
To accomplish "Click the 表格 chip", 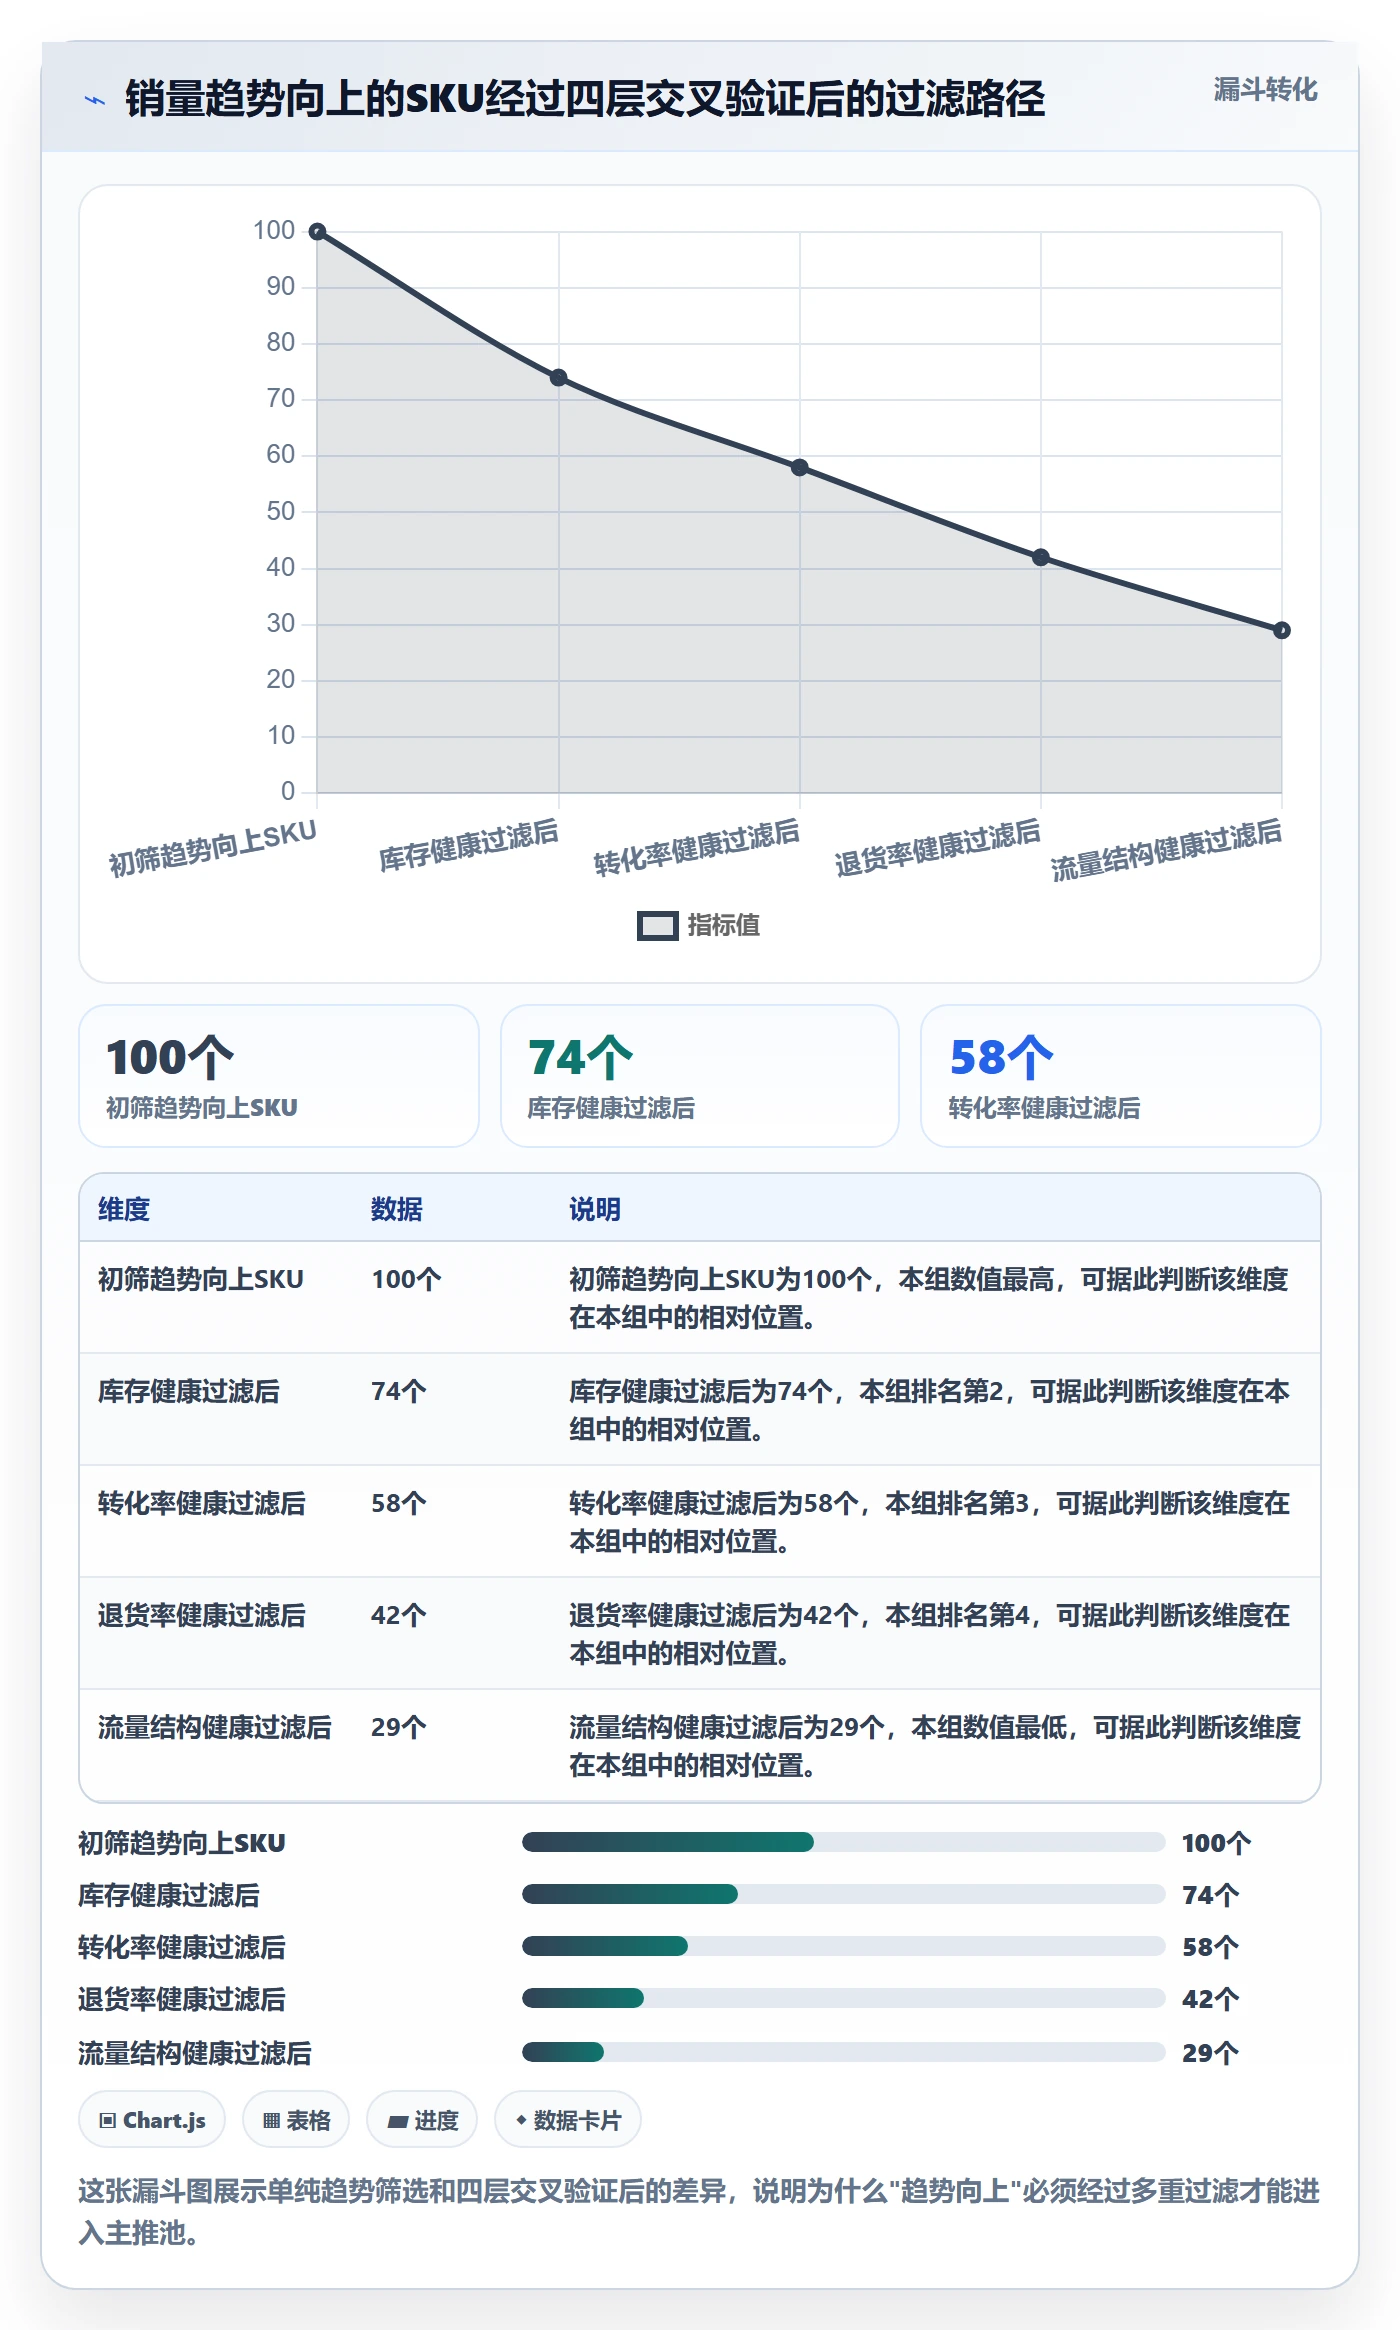I will point(296,2120).
